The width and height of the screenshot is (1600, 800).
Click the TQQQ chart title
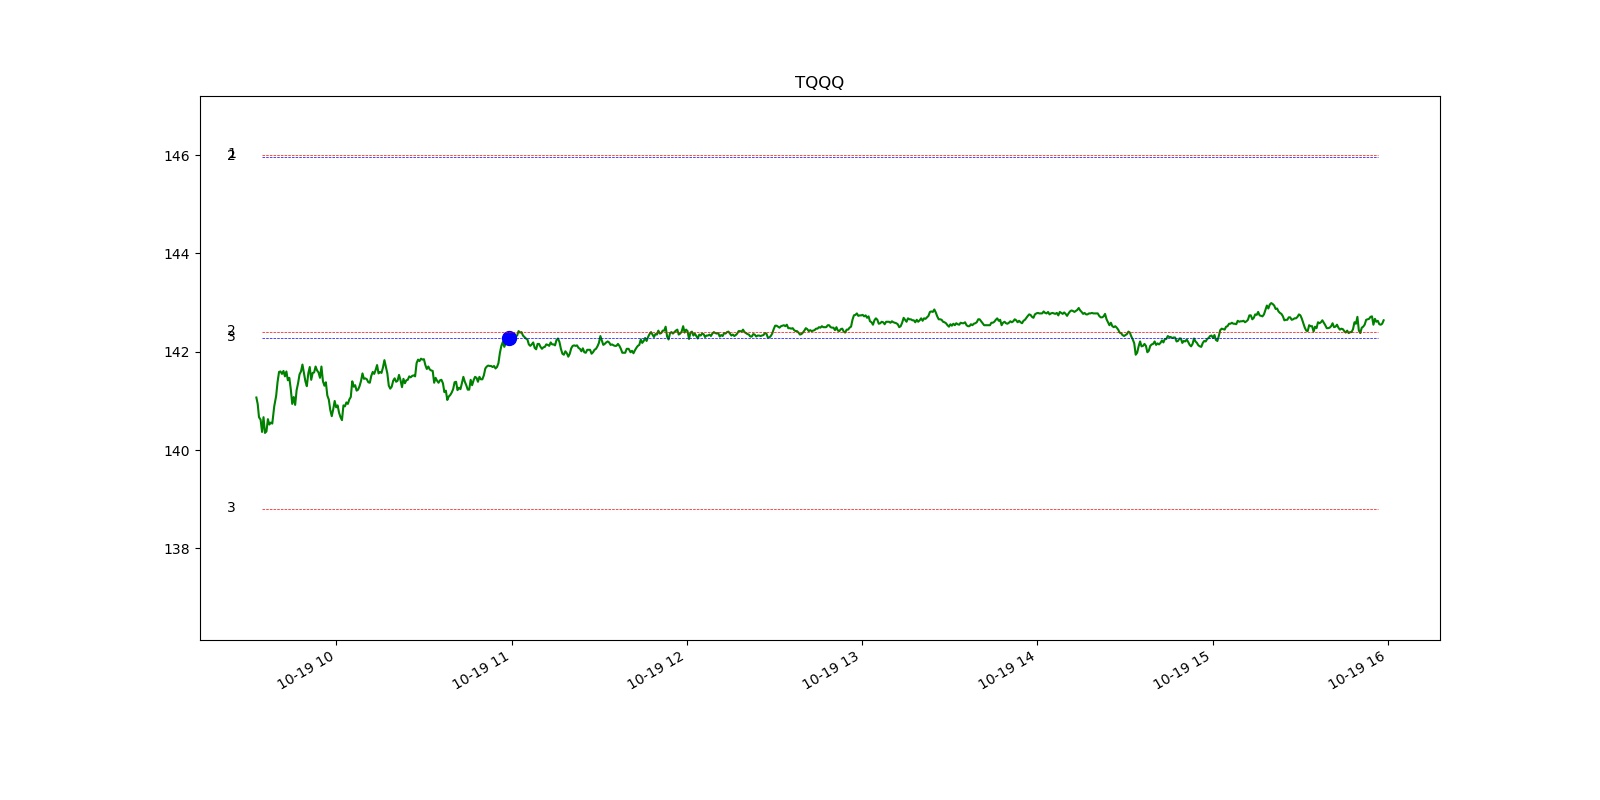pos(819,82)
